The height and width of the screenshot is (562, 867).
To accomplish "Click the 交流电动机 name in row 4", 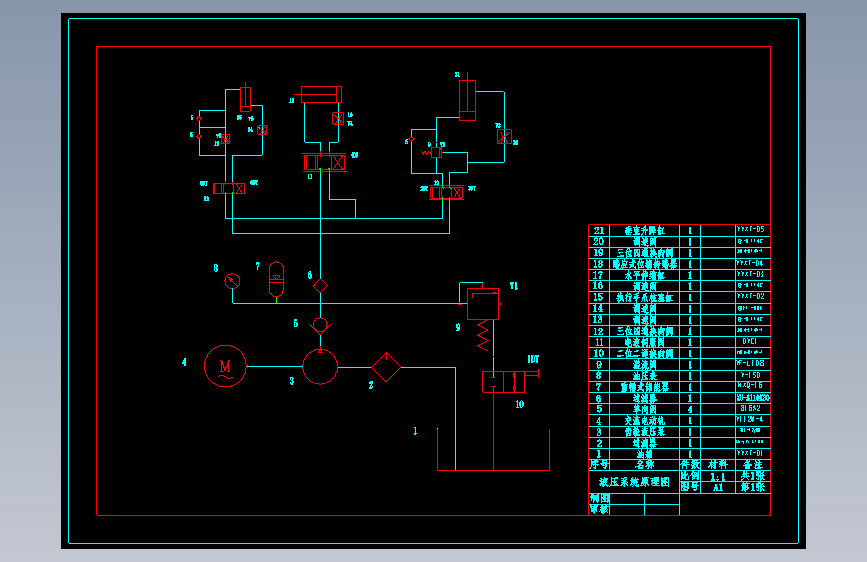I will tap(645, 421).
